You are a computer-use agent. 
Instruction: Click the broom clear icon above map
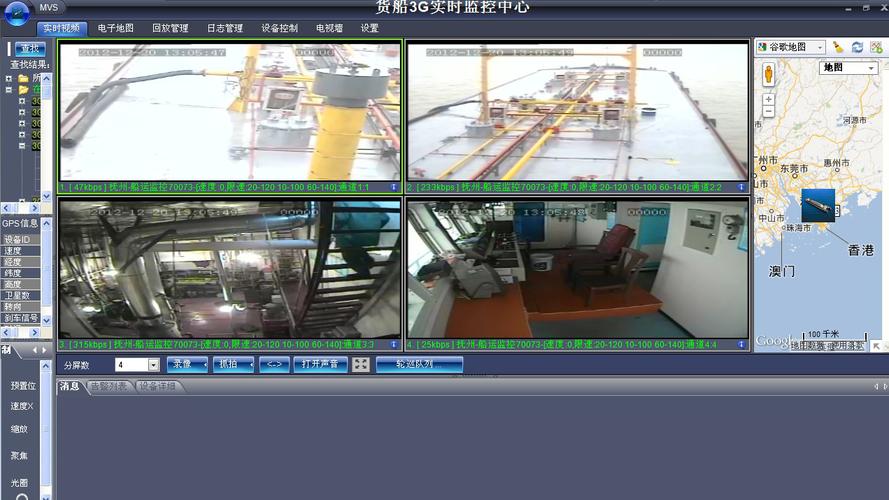click(838, 47)
